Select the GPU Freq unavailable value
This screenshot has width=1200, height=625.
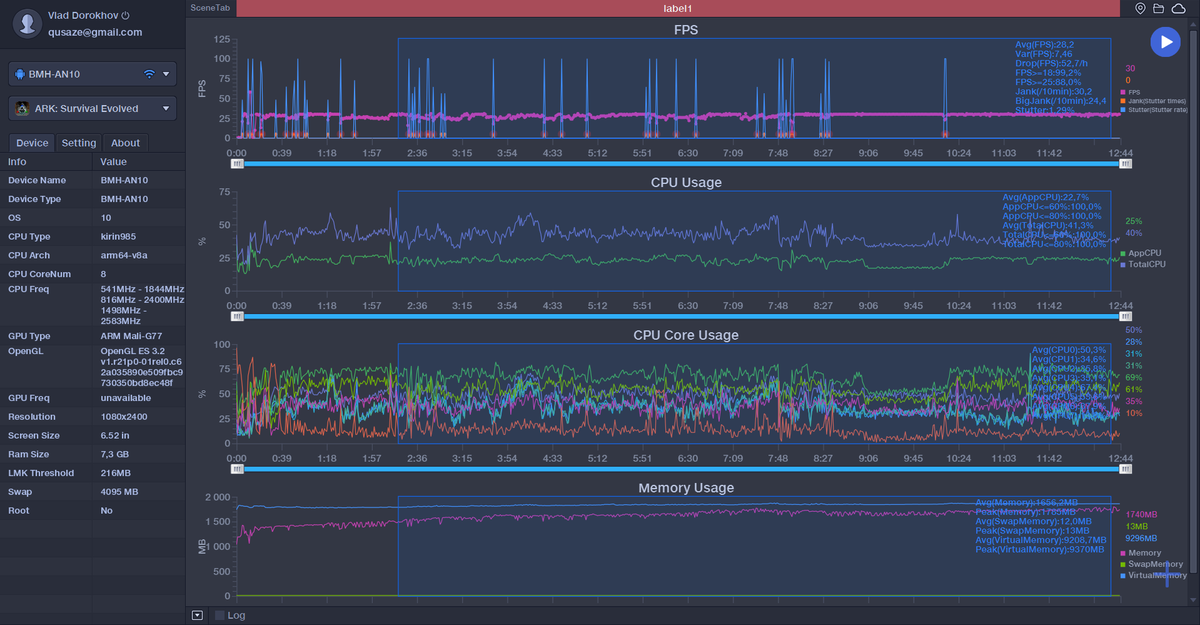pos(126,398)
